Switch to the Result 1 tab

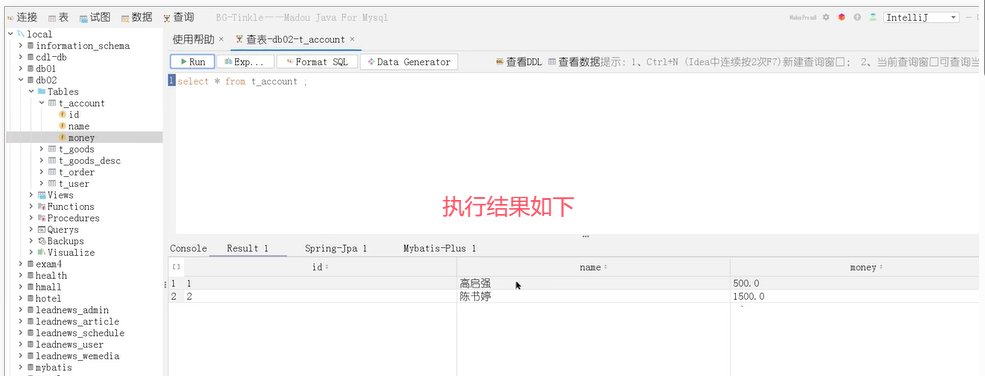pyautogui.click(x=248, y=249)
